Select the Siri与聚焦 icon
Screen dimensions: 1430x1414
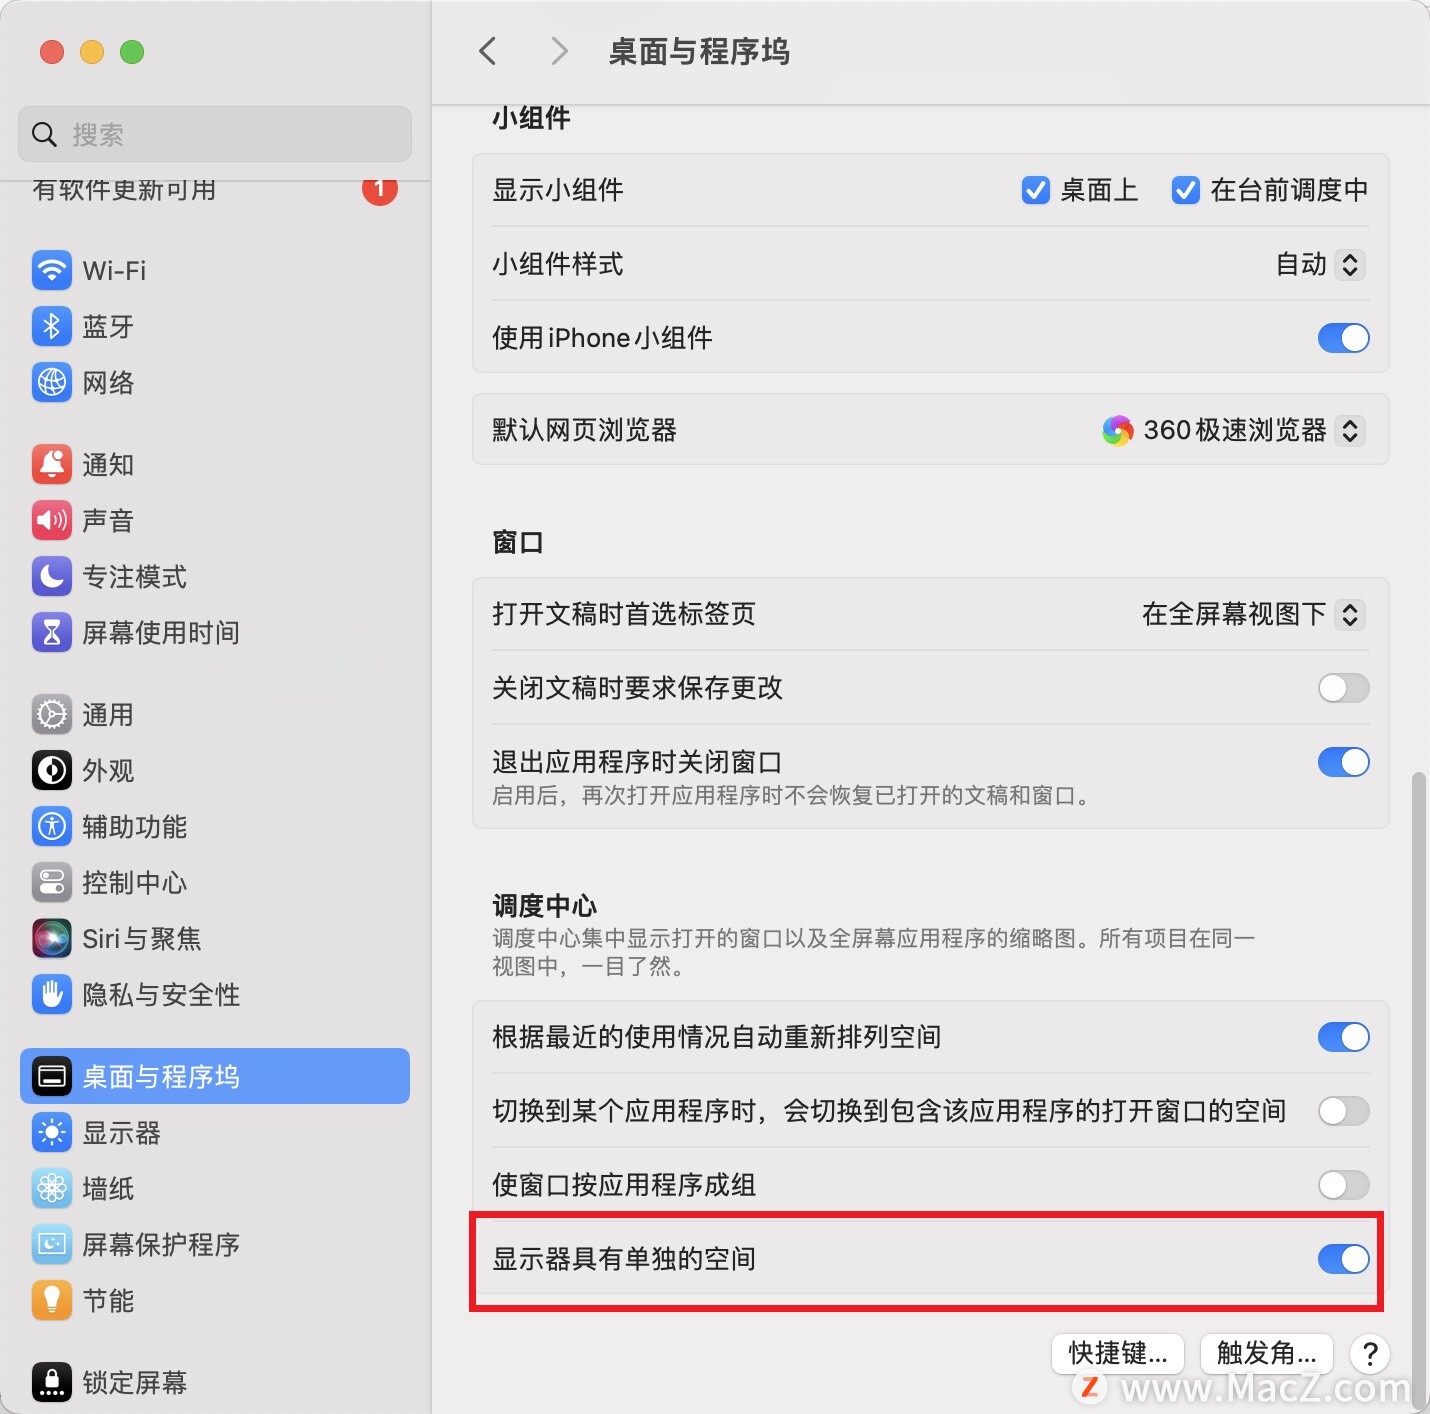[51, 938]
